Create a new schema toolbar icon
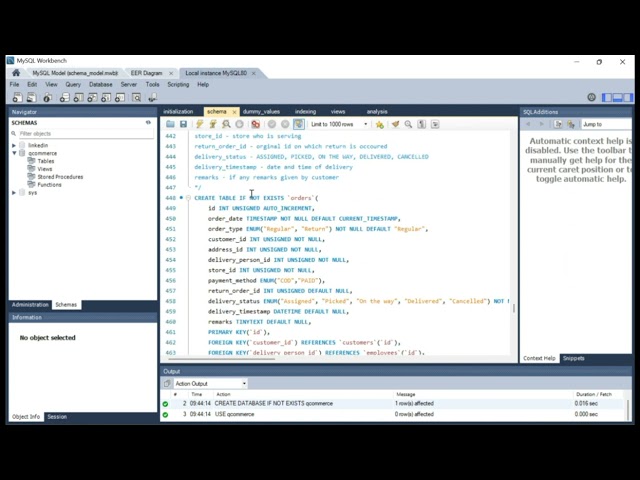The width and height of the screenshot is (640, 480). tap(64, 98)
